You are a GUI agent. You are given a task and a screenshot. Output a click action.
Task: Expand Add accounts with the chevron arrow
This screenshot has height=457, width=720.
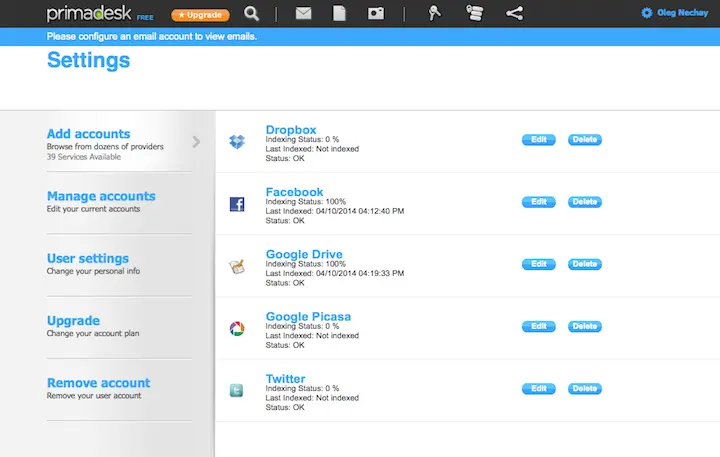pyautogui.click(x=196, y=142)
